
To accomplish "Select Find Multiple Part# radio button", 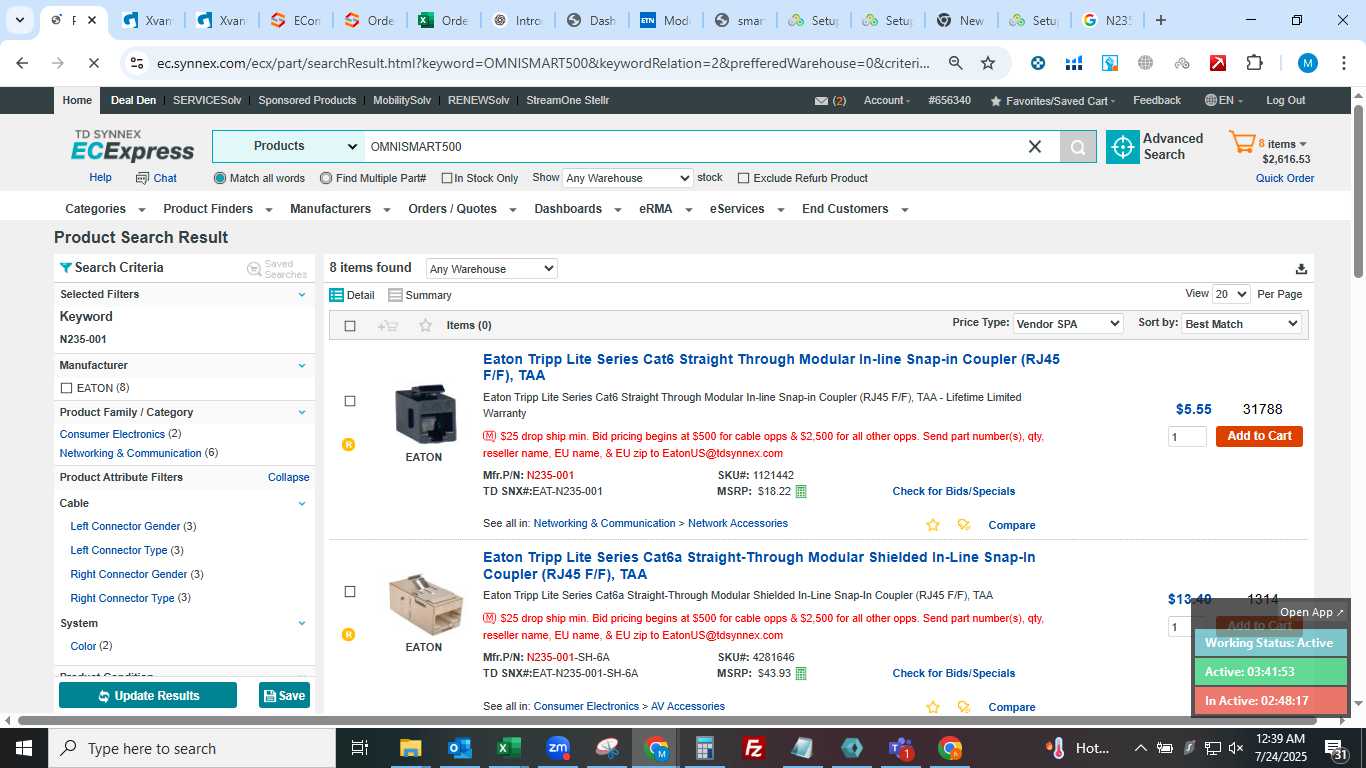I will coord(326,178).
